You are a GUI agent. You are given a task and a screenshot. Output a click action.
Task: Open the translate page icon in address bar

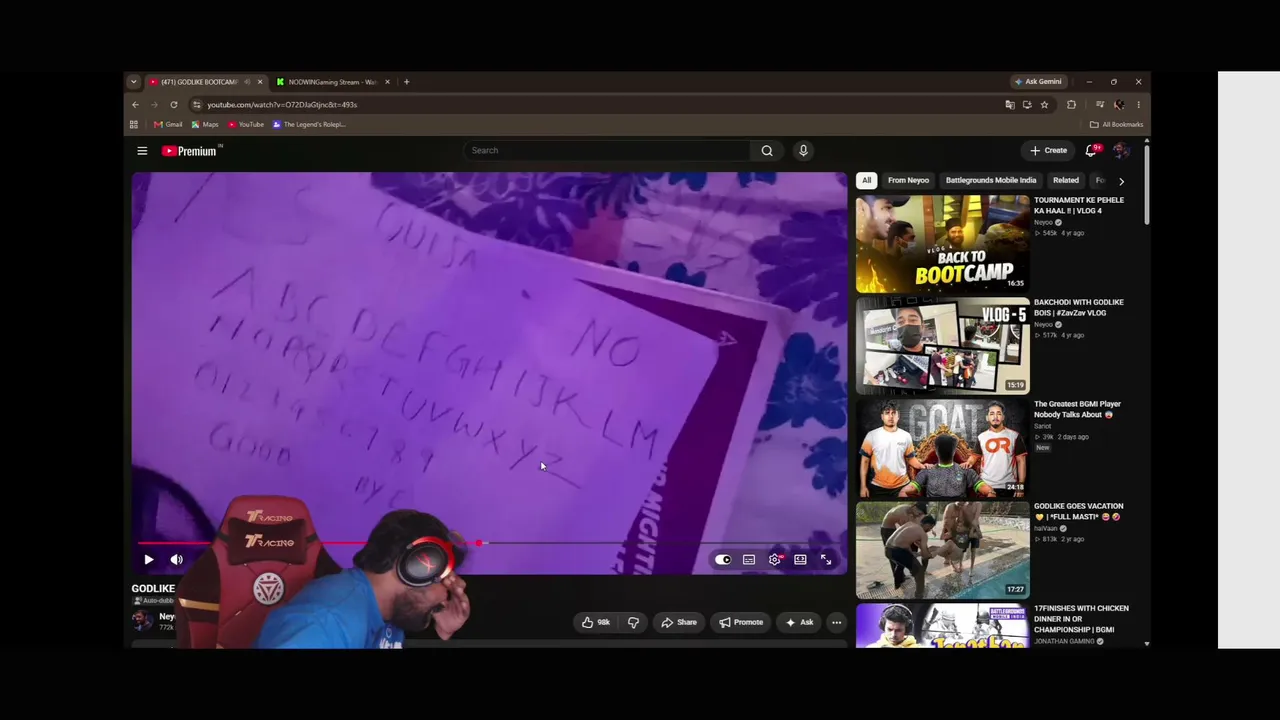tap(1009, 104)
